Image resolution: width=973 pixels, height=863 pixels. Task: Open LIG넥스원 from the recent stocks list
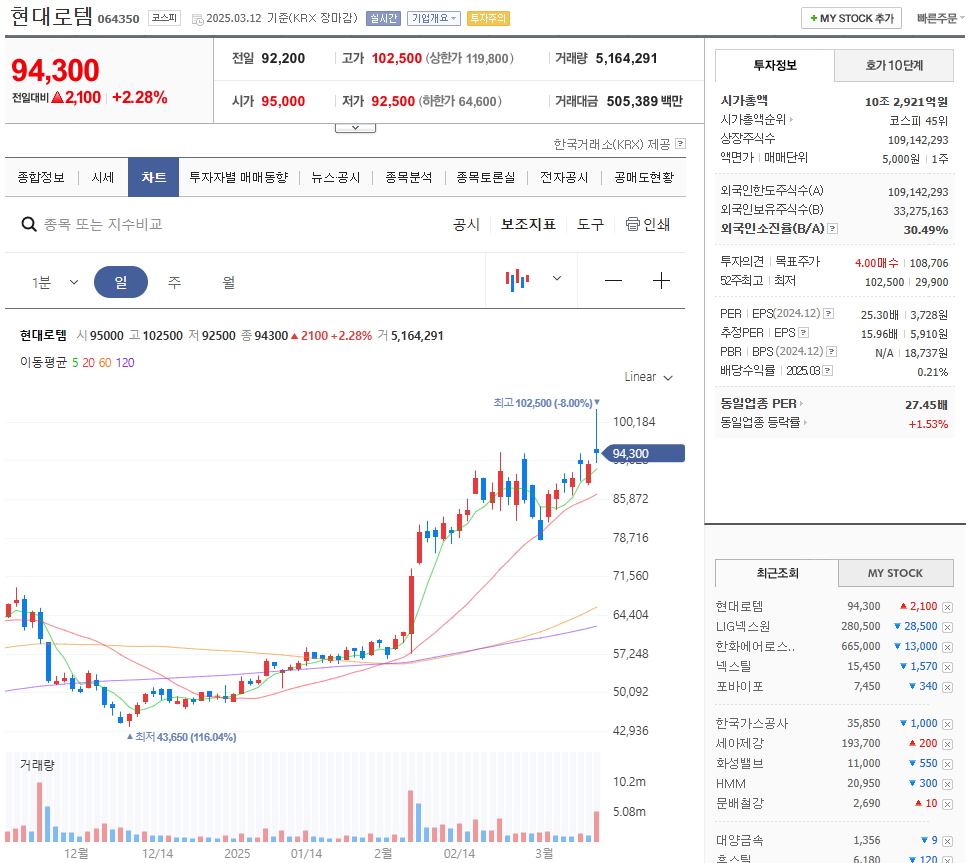744,626
